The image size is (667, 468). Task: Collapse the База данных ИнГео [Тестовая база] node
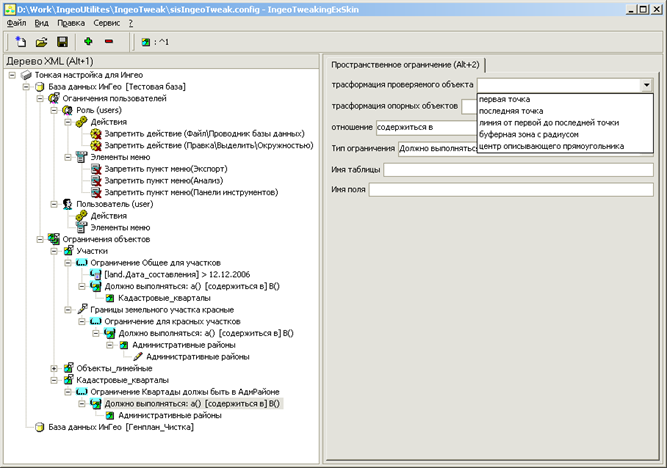pyautogui.click(x=26, y=87)
